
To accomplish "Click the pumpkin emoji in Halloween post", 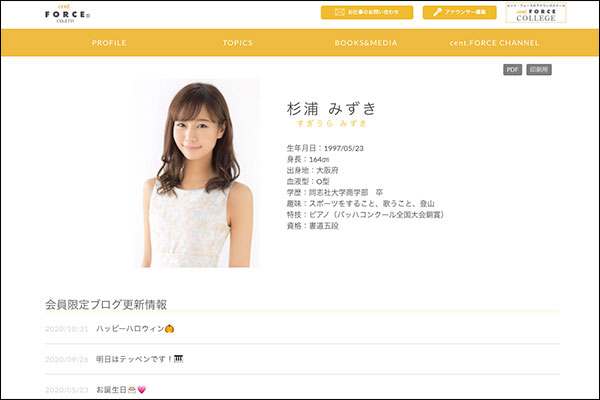I will (170, 328).
